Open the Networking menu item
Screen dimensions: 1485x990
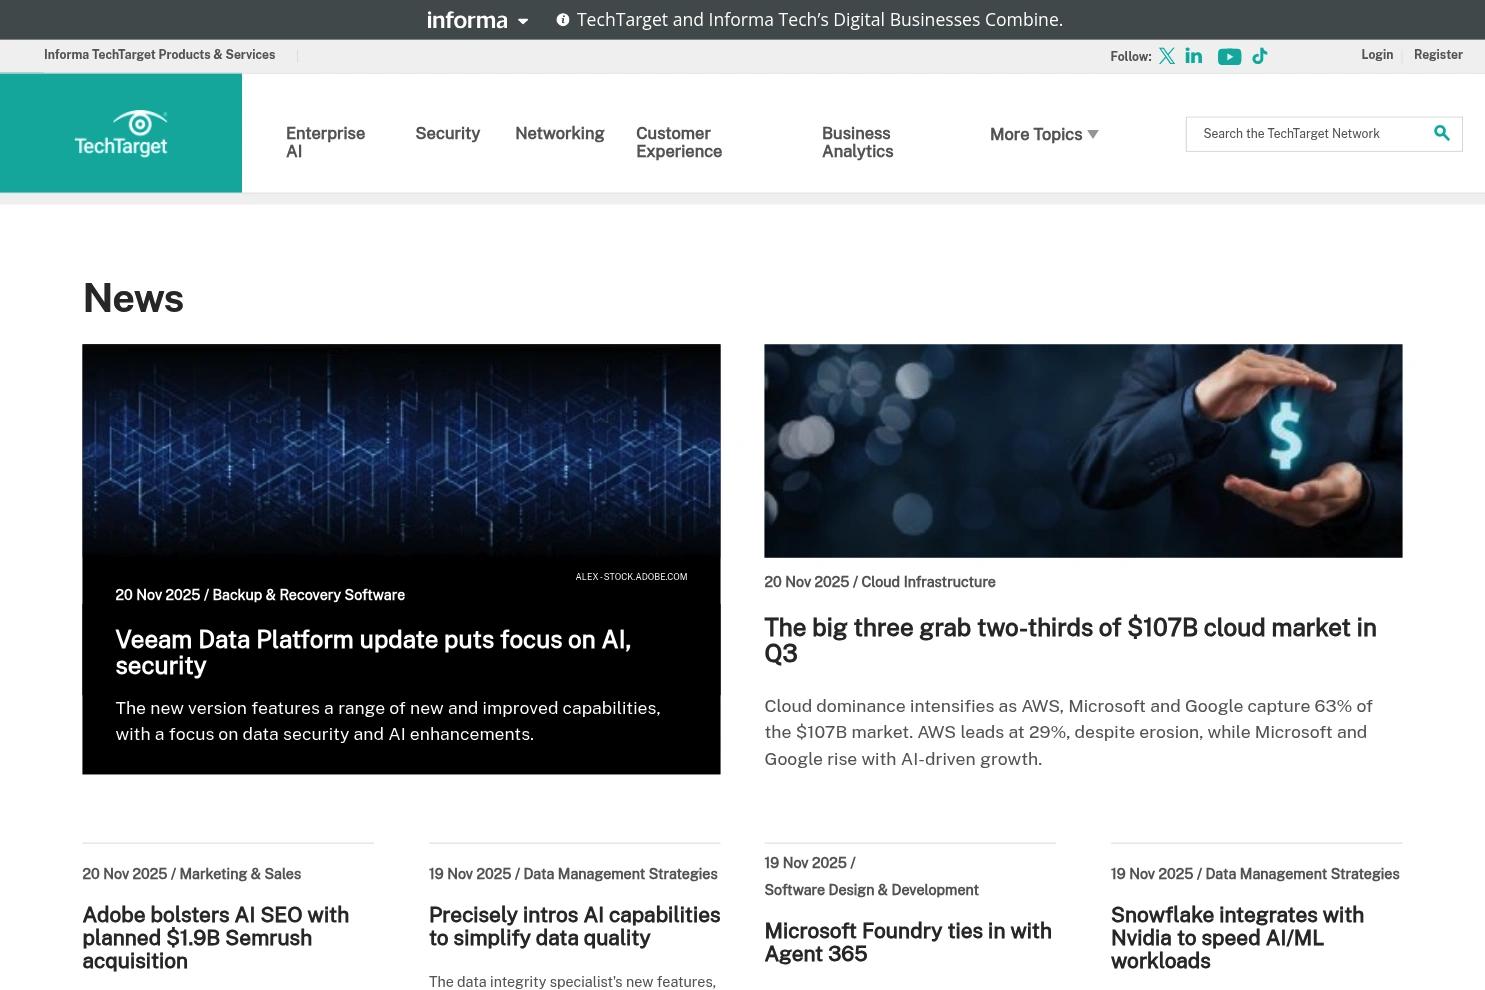pos(559,133)
